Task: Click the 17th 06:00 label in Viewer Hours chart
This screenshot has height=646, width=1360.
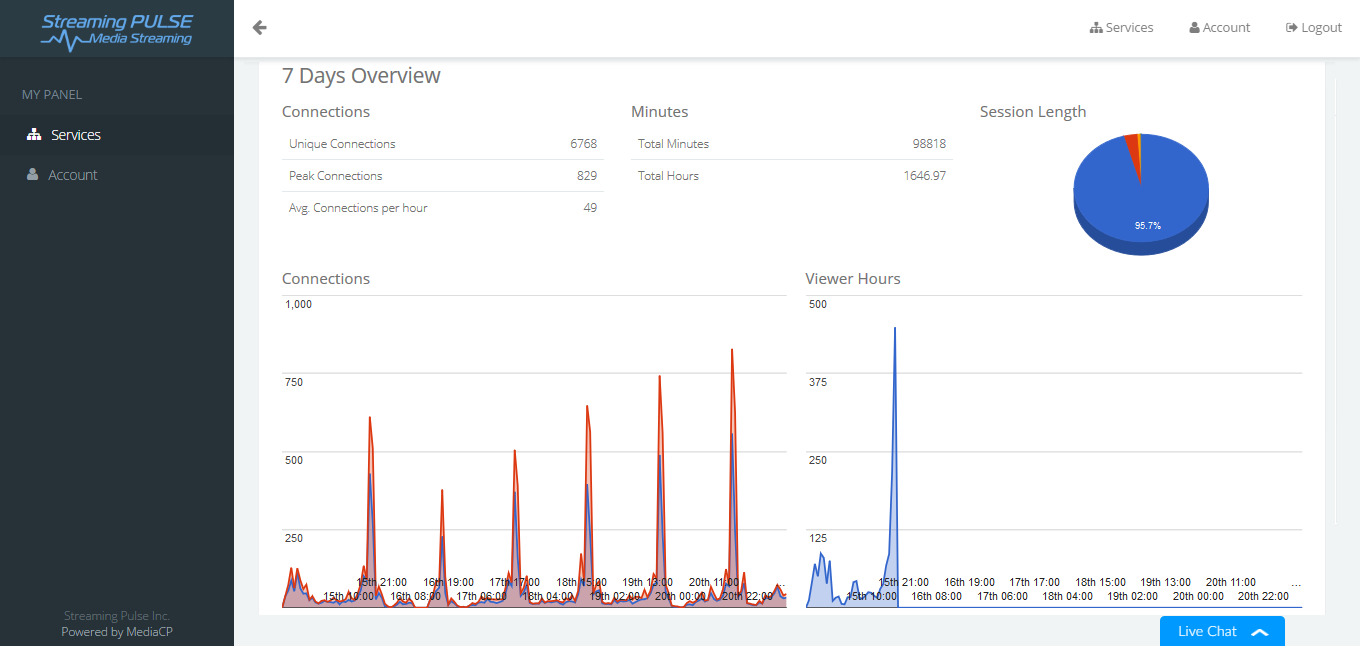Action: coord(1003,596)
